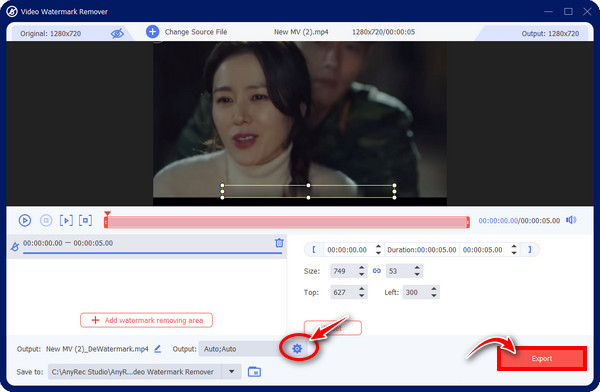
Task: Click the pink timeline progress bar
Action: tap(287, 222)
